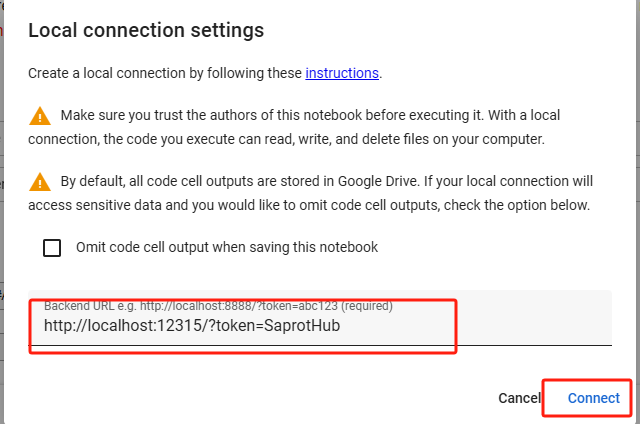Enable omit code cell output checkbox
This screenshot has height=424, width=640.
tap(52, 248)
